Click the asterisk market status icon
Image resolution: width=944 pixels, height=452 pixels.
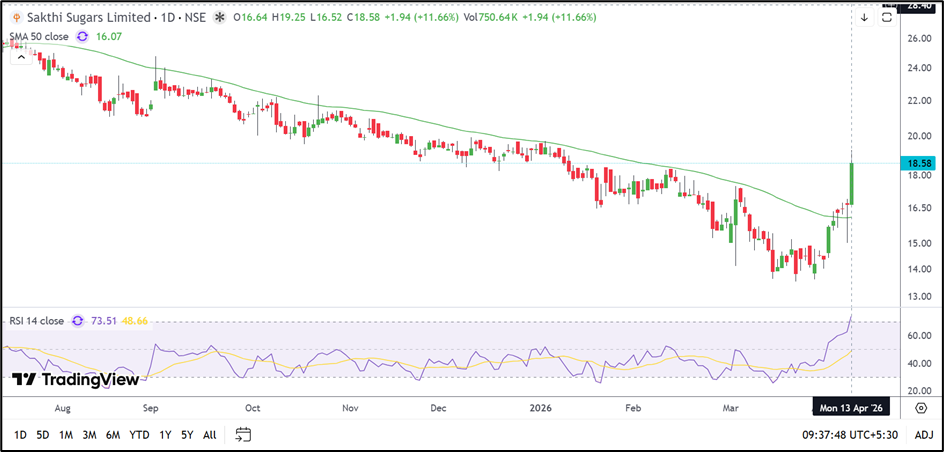point(219,17)
